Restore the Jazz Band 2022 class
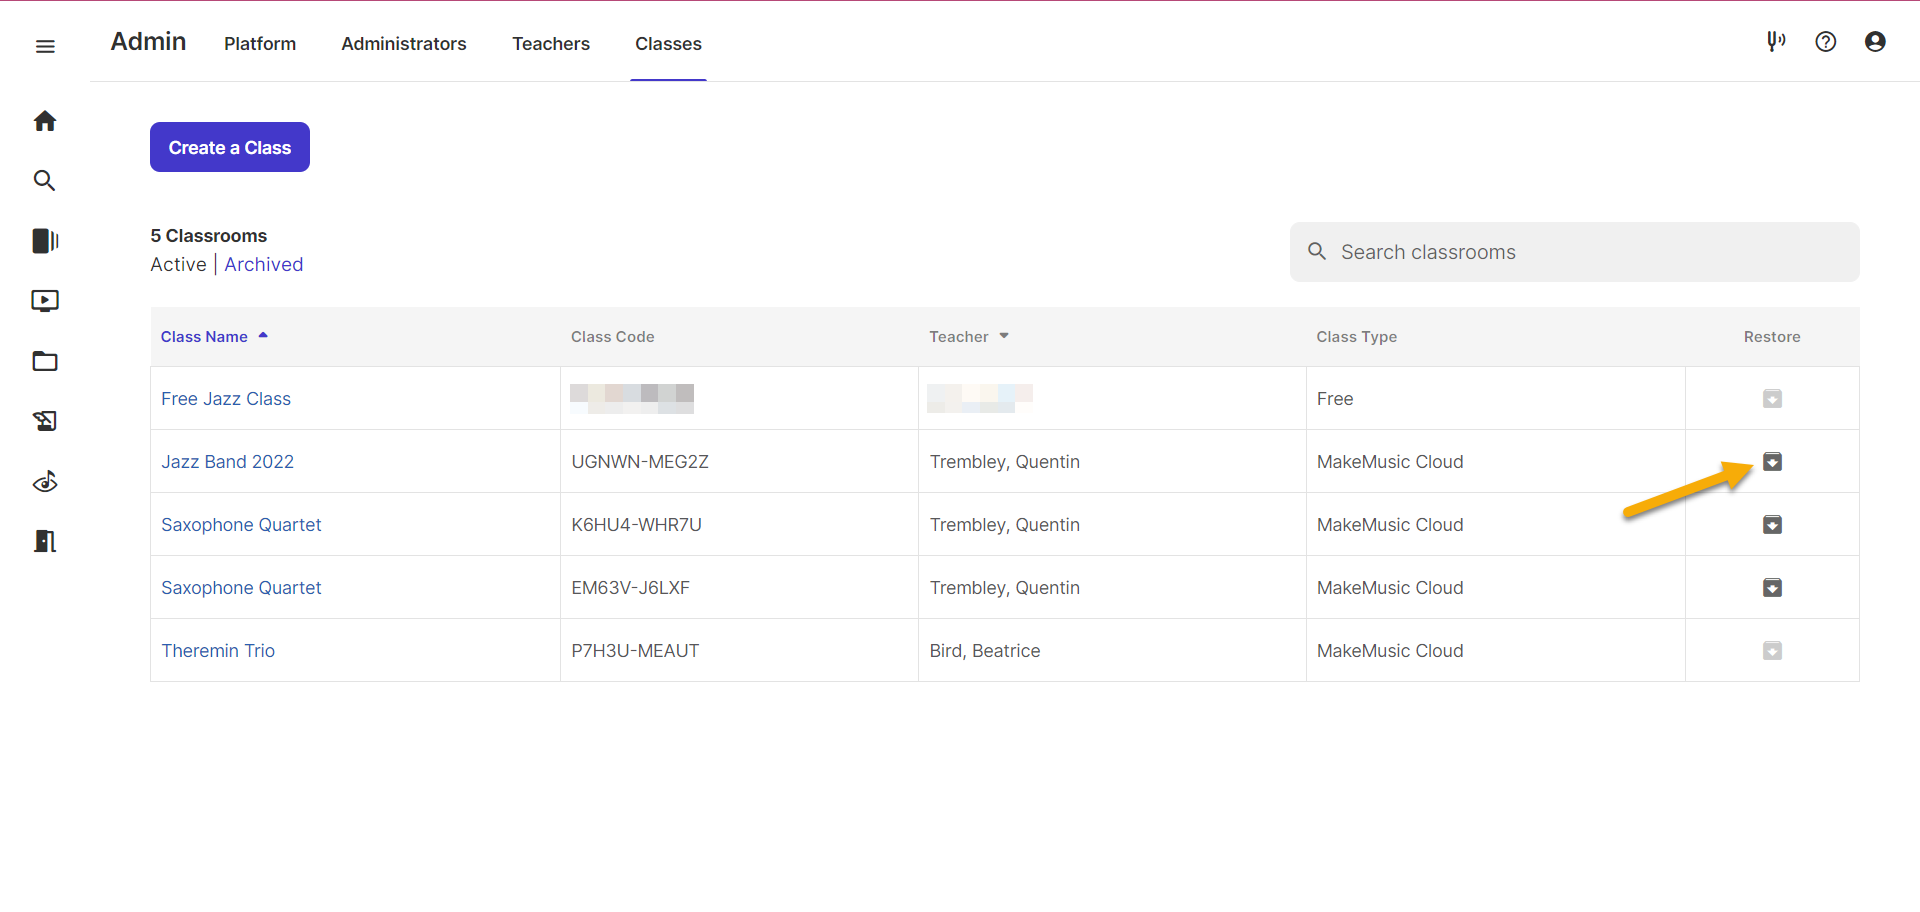The height and width of the screenshot is (912, 1920). coord(1772,462)
